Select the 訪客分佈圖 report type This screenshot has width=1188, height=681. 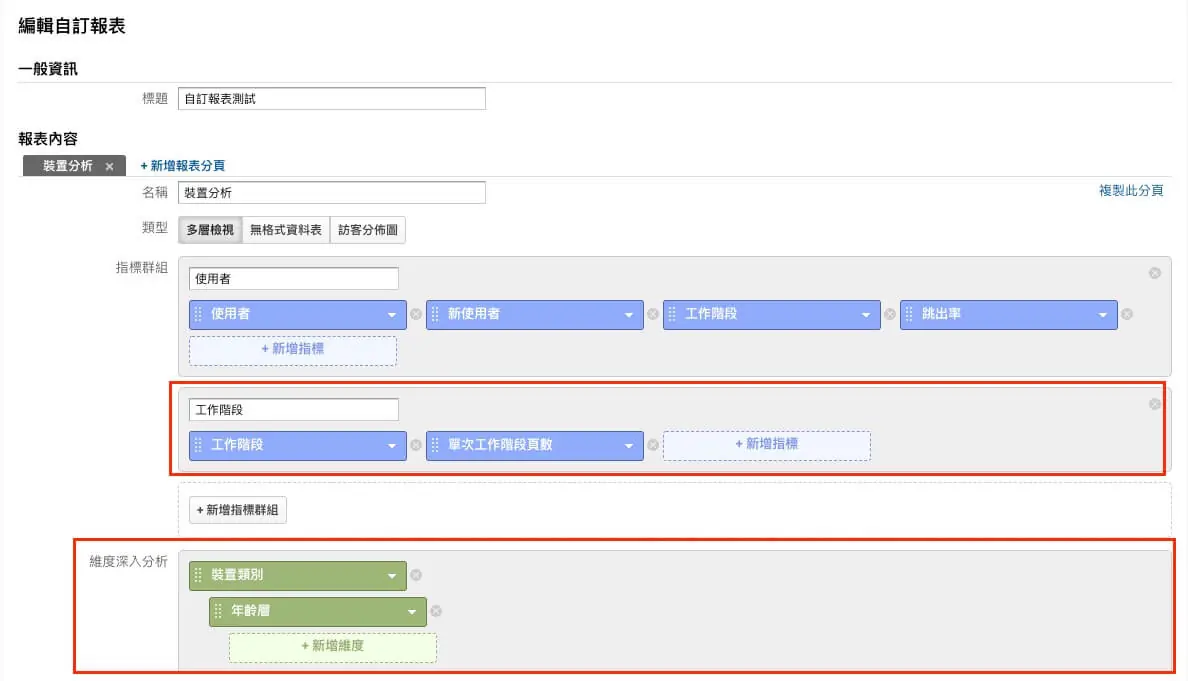(x=367, y=230)
